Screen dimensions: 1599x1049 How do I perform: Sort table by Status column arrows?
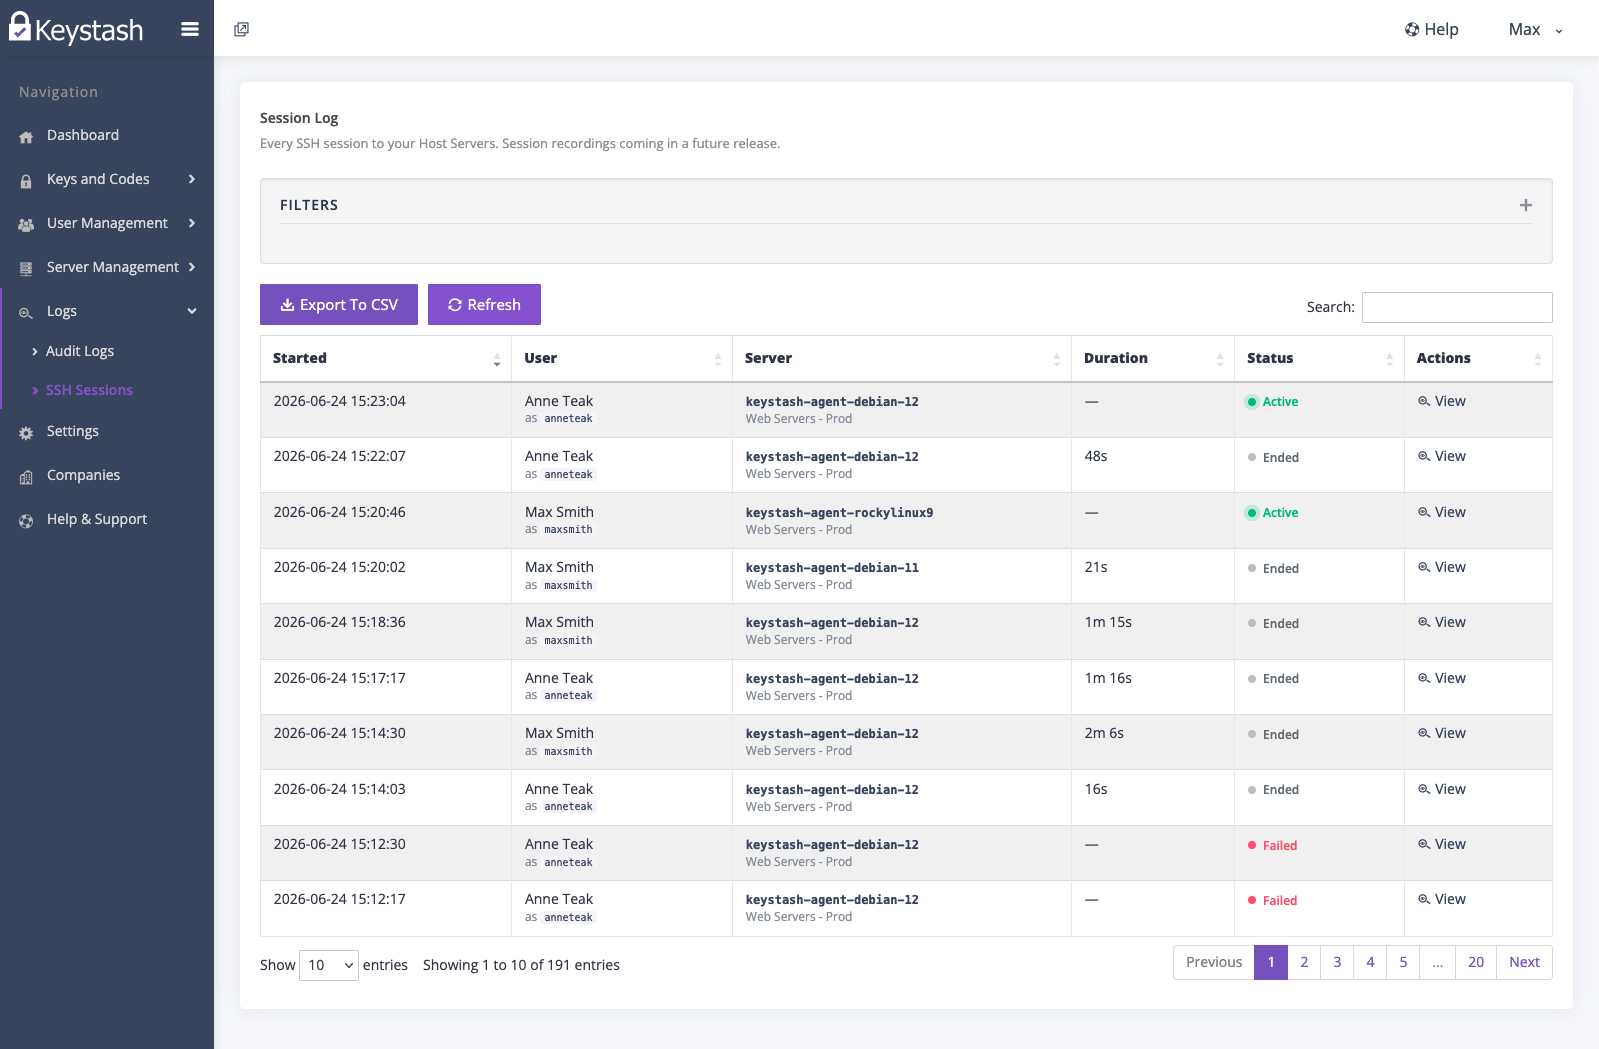pyautogui.click(x=1390, y=359)
